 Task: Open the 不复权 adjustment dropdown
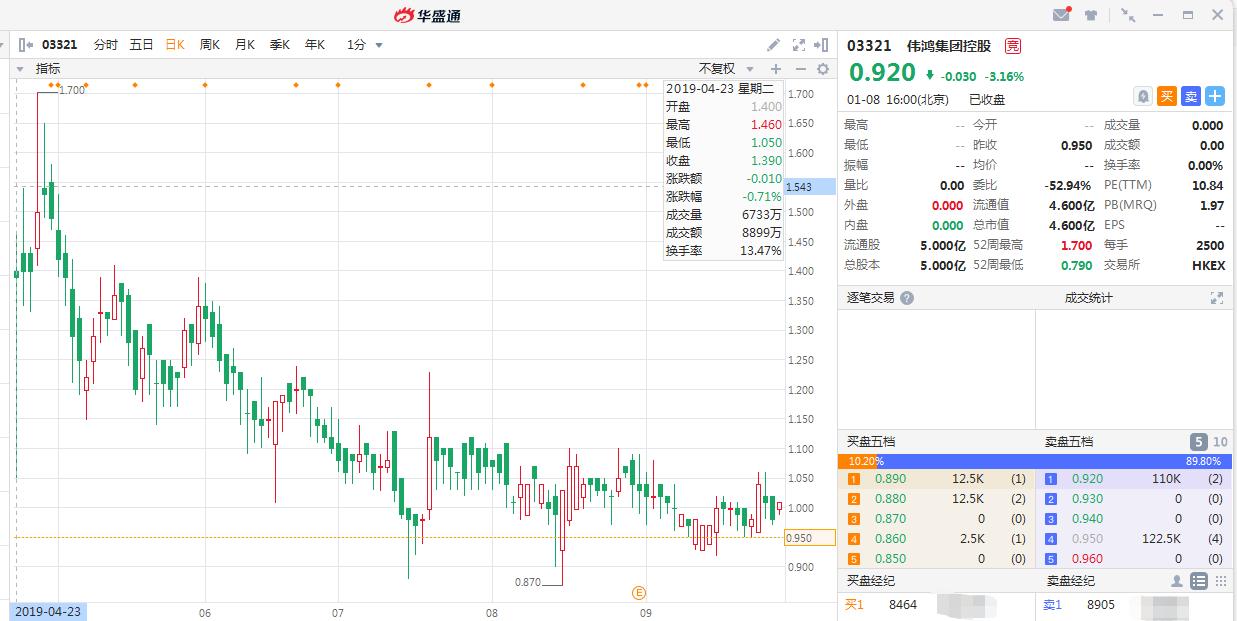(x=727, y=68)
